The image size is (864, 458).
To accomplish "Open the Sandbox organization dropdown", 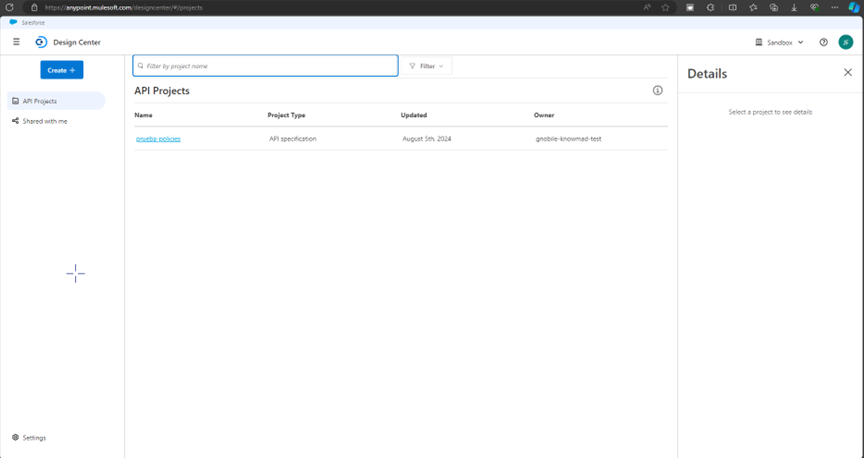I will point(779,42).
